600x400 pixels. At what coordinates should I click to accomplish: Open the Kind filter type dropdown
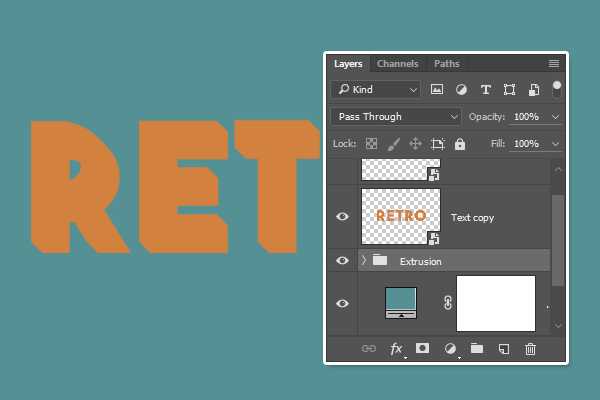coord(378,89)
